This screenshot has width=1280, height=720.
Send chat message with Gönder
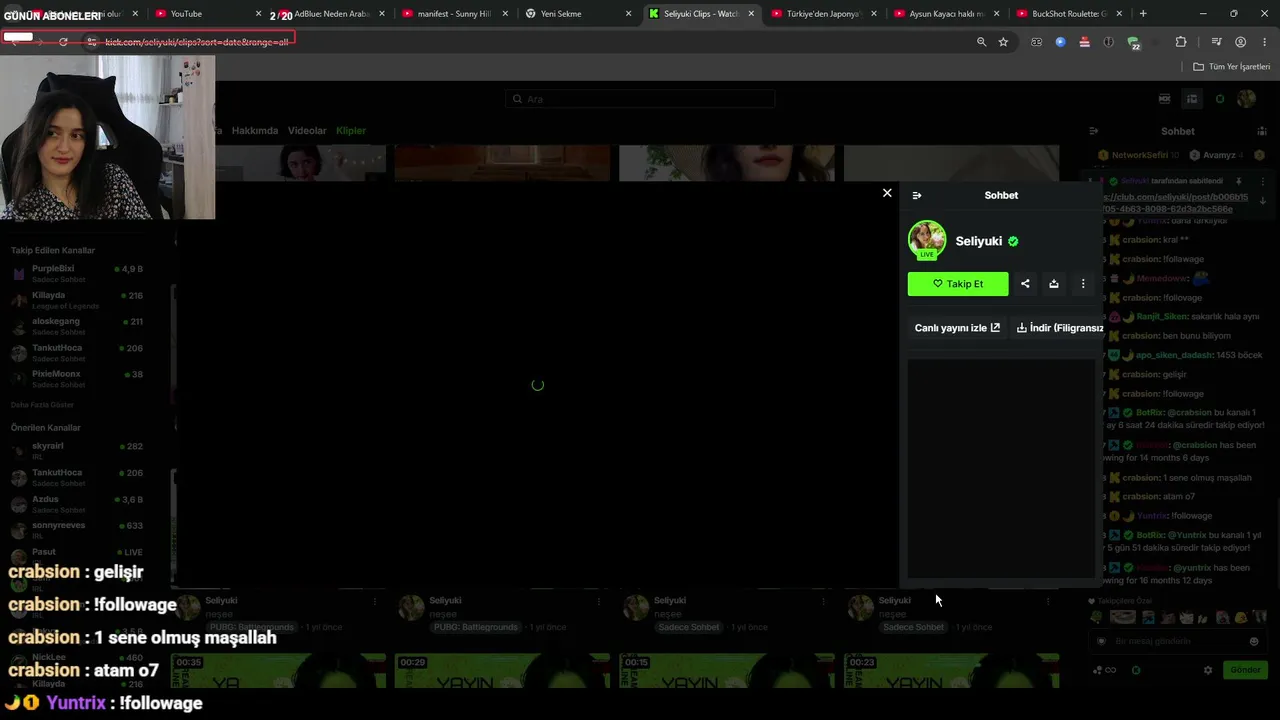(x=1245, y=670)
